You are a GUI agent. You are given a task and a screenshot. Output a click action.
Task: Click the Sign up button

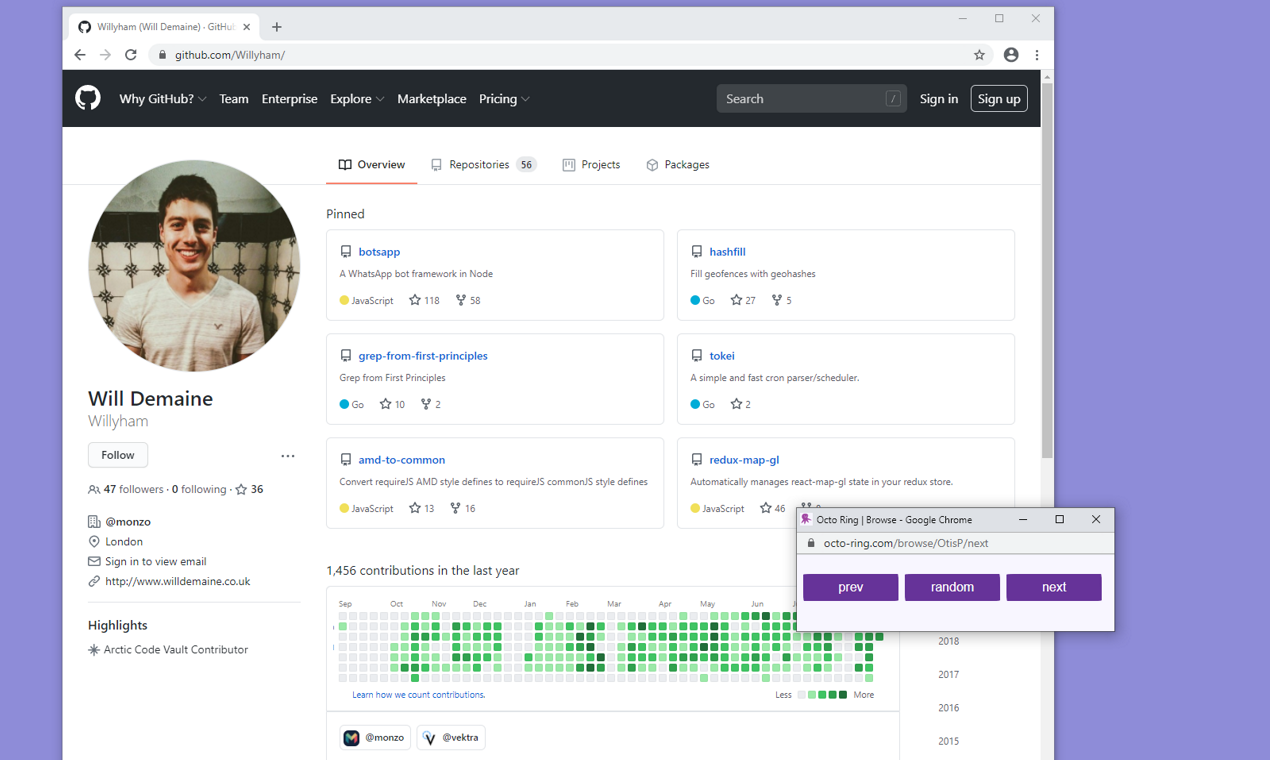[999, 99]
